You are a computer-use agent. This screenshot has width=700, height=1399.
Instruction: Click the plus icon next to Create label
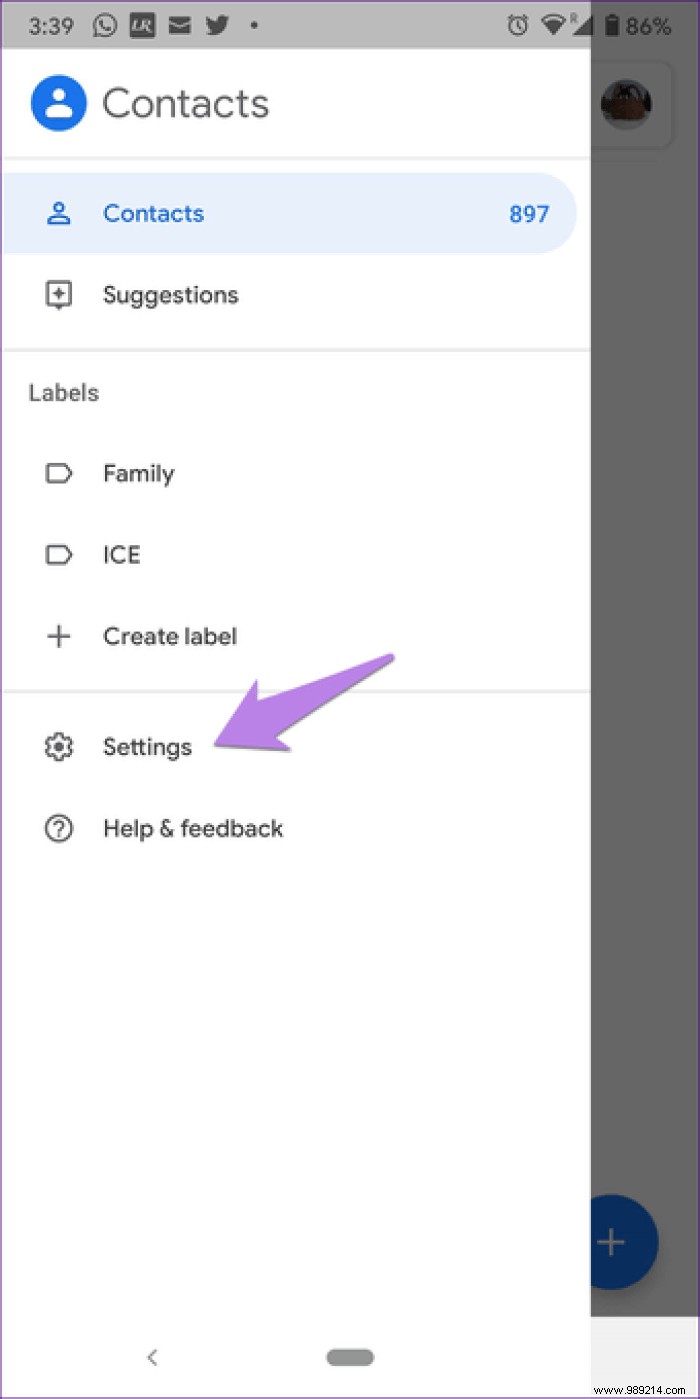point(59,636)
